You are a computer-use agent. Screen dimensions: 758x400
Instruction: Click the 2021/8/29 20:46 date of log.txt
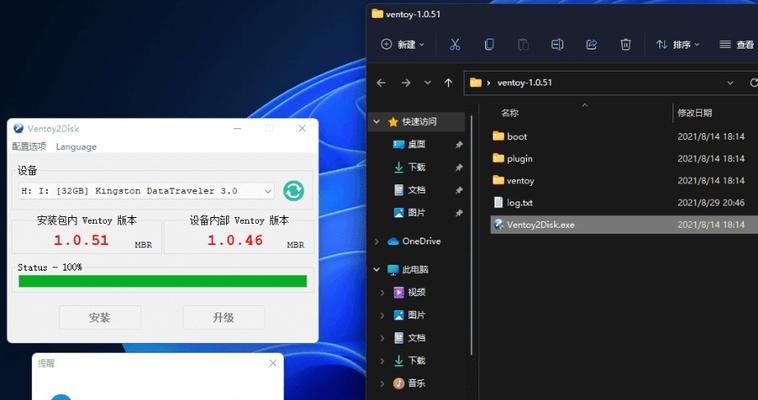coord(711,203)
